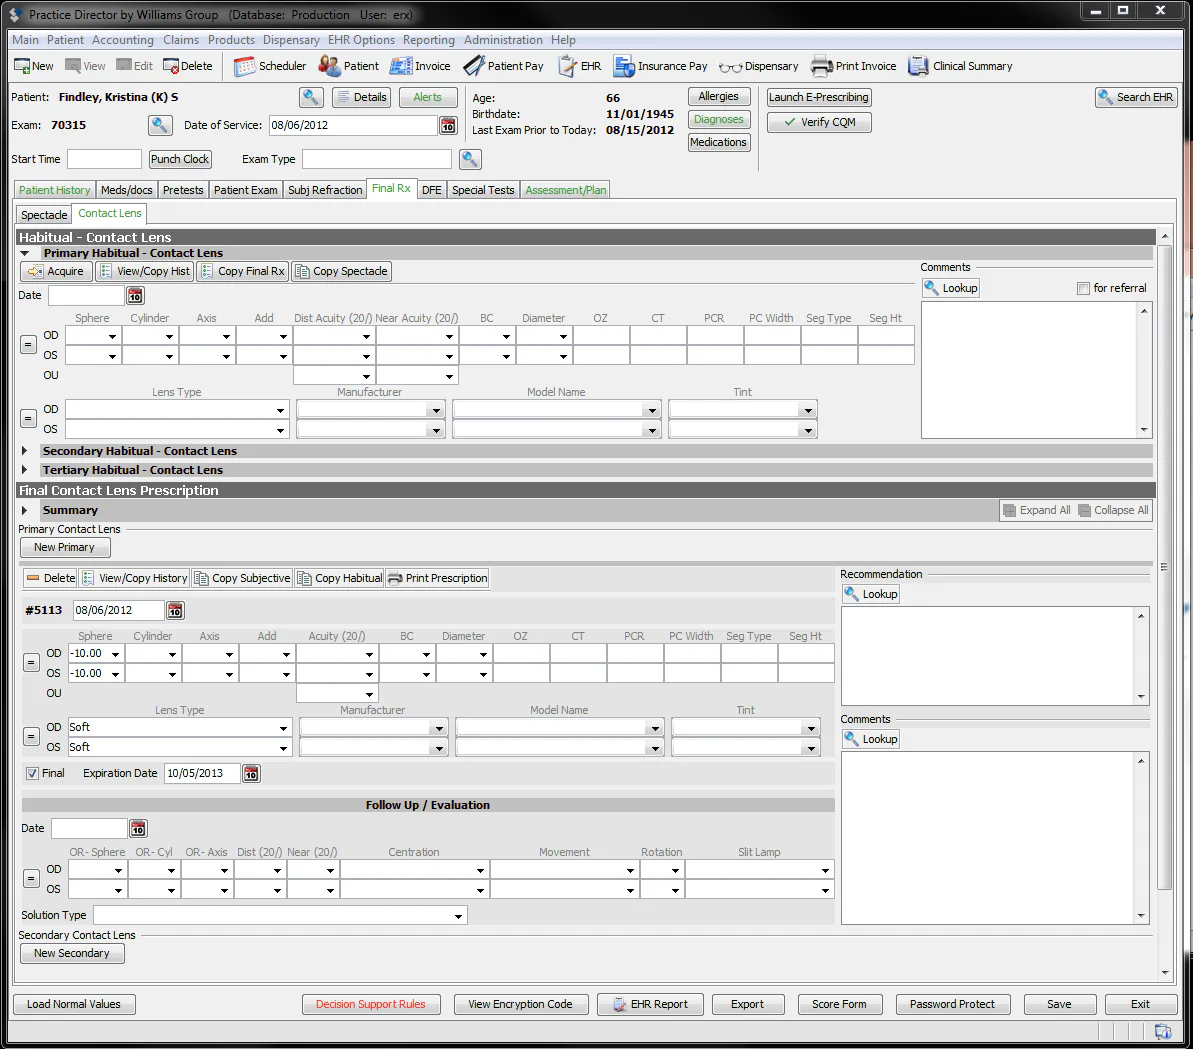Open the Patient History tab

[x=55, y=190]
